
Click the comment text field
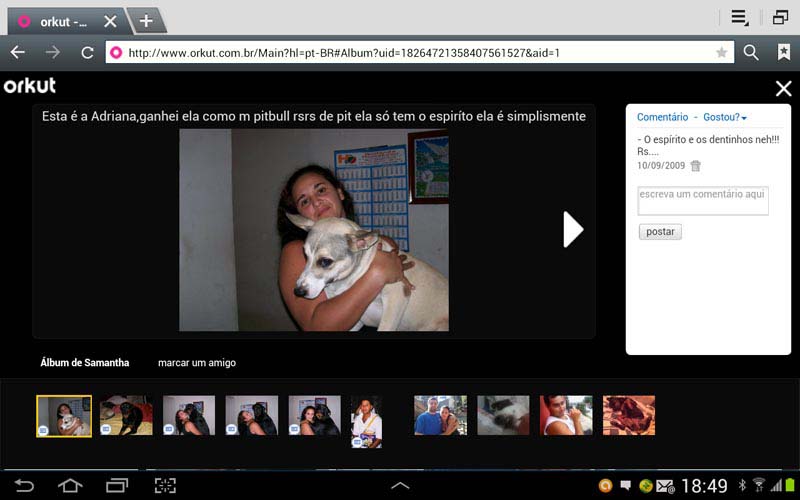click(x=703, y=200)
